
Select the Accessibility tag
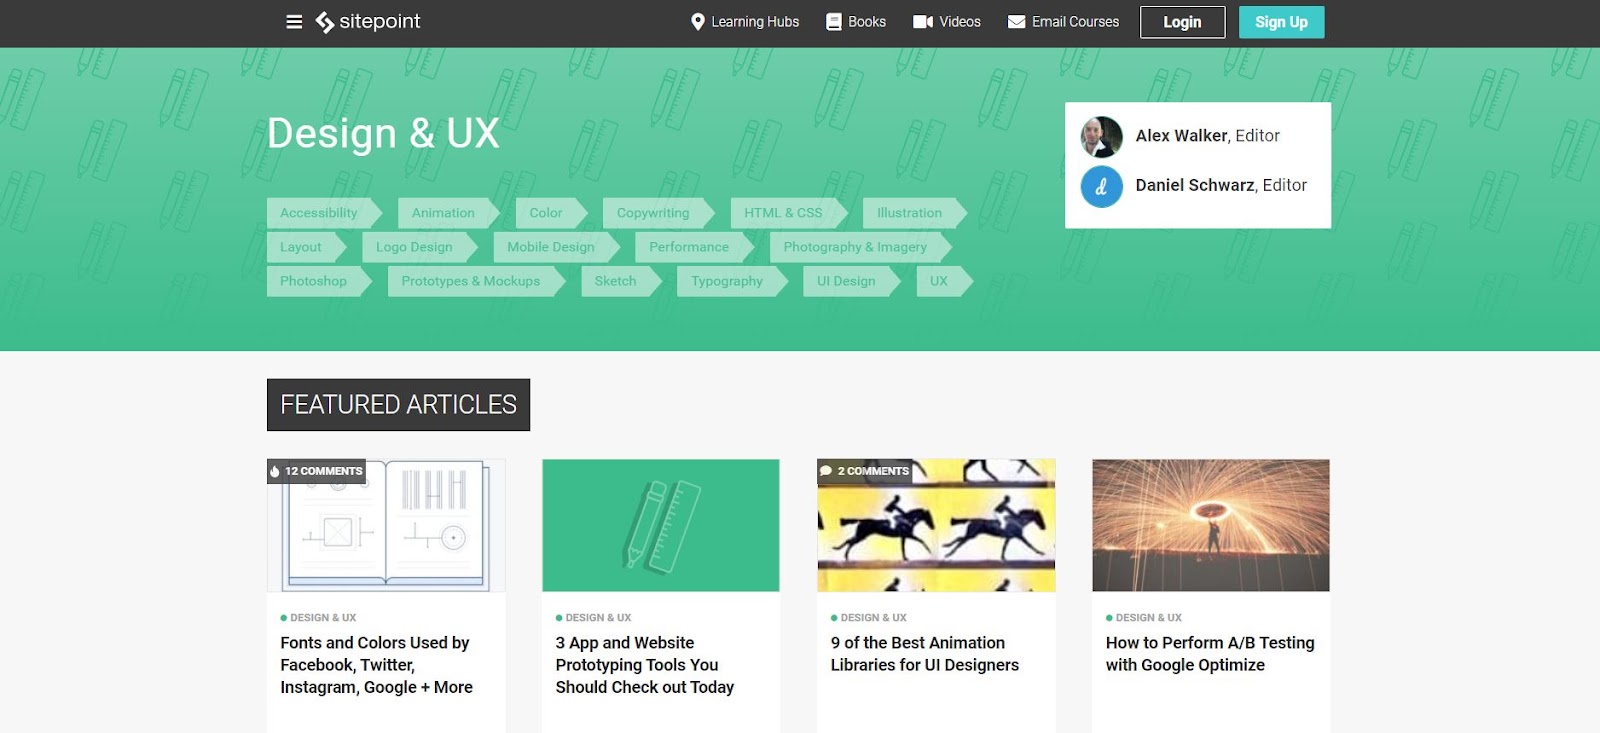click(324, 213)
